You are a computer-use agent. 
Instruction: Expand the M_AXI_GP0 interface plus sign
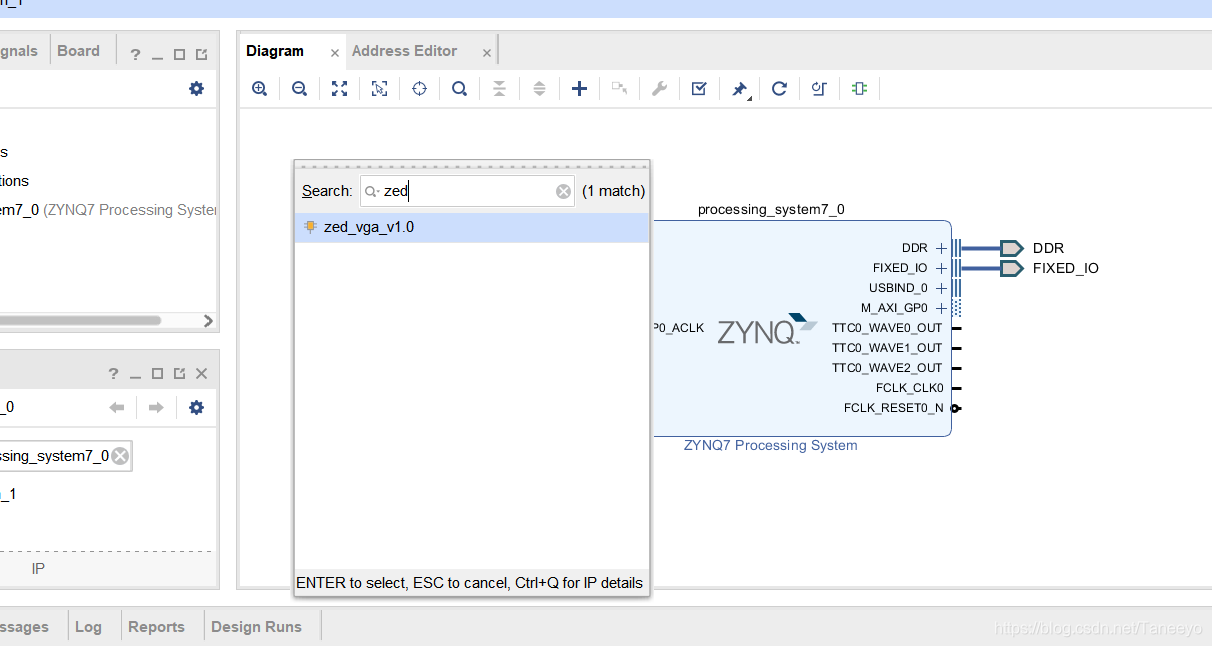pos(941,308)
